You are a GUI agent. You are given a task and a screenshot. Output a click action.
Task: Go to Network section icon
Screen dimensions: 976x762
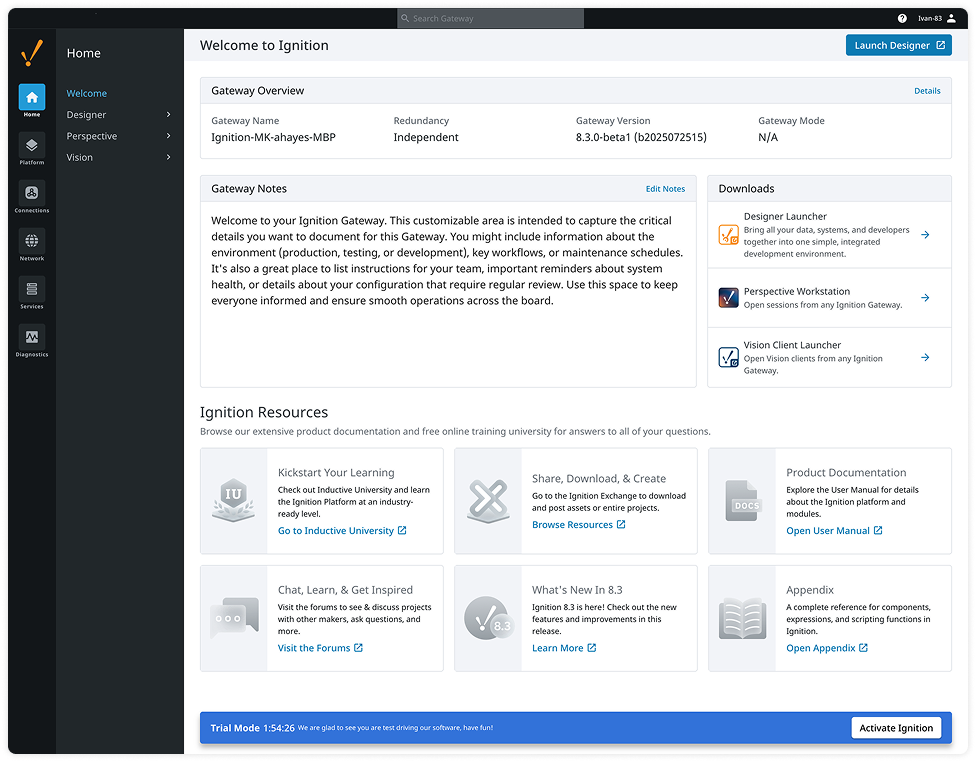coord(32,242)
